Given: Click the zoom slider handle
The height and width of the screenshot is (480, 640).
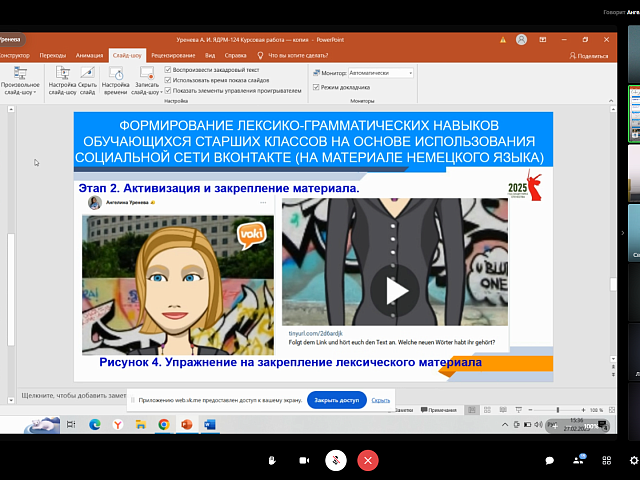Looking at the screenshot, I should 558,410.
